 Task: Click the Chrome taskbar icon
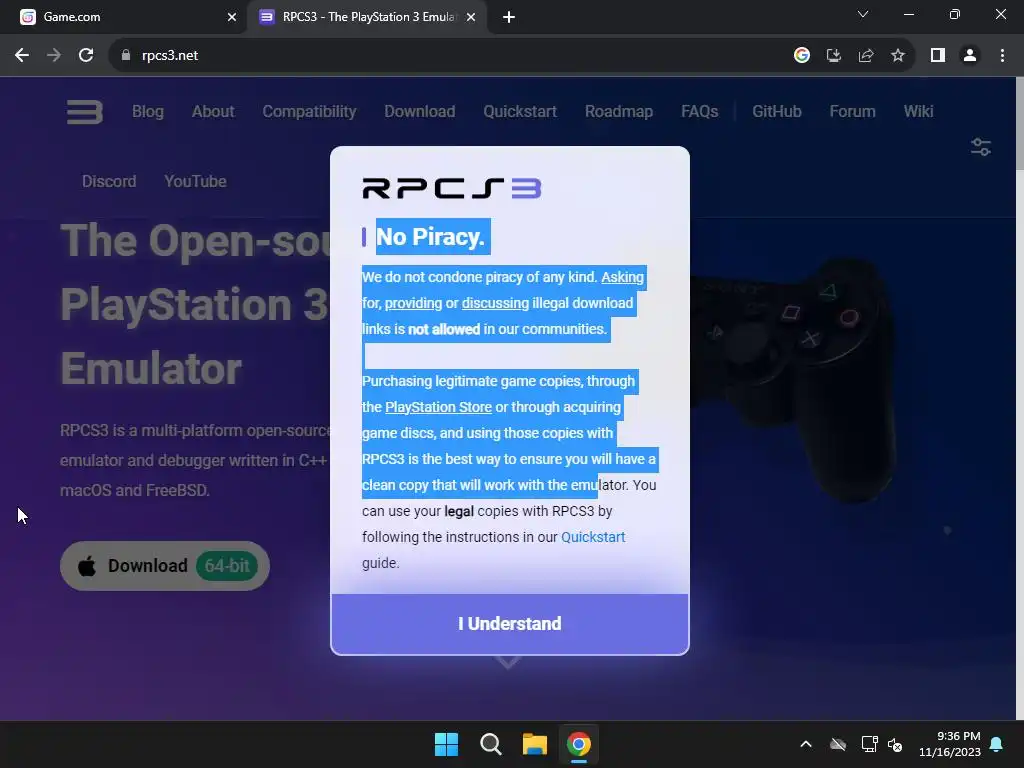point(579,744)
